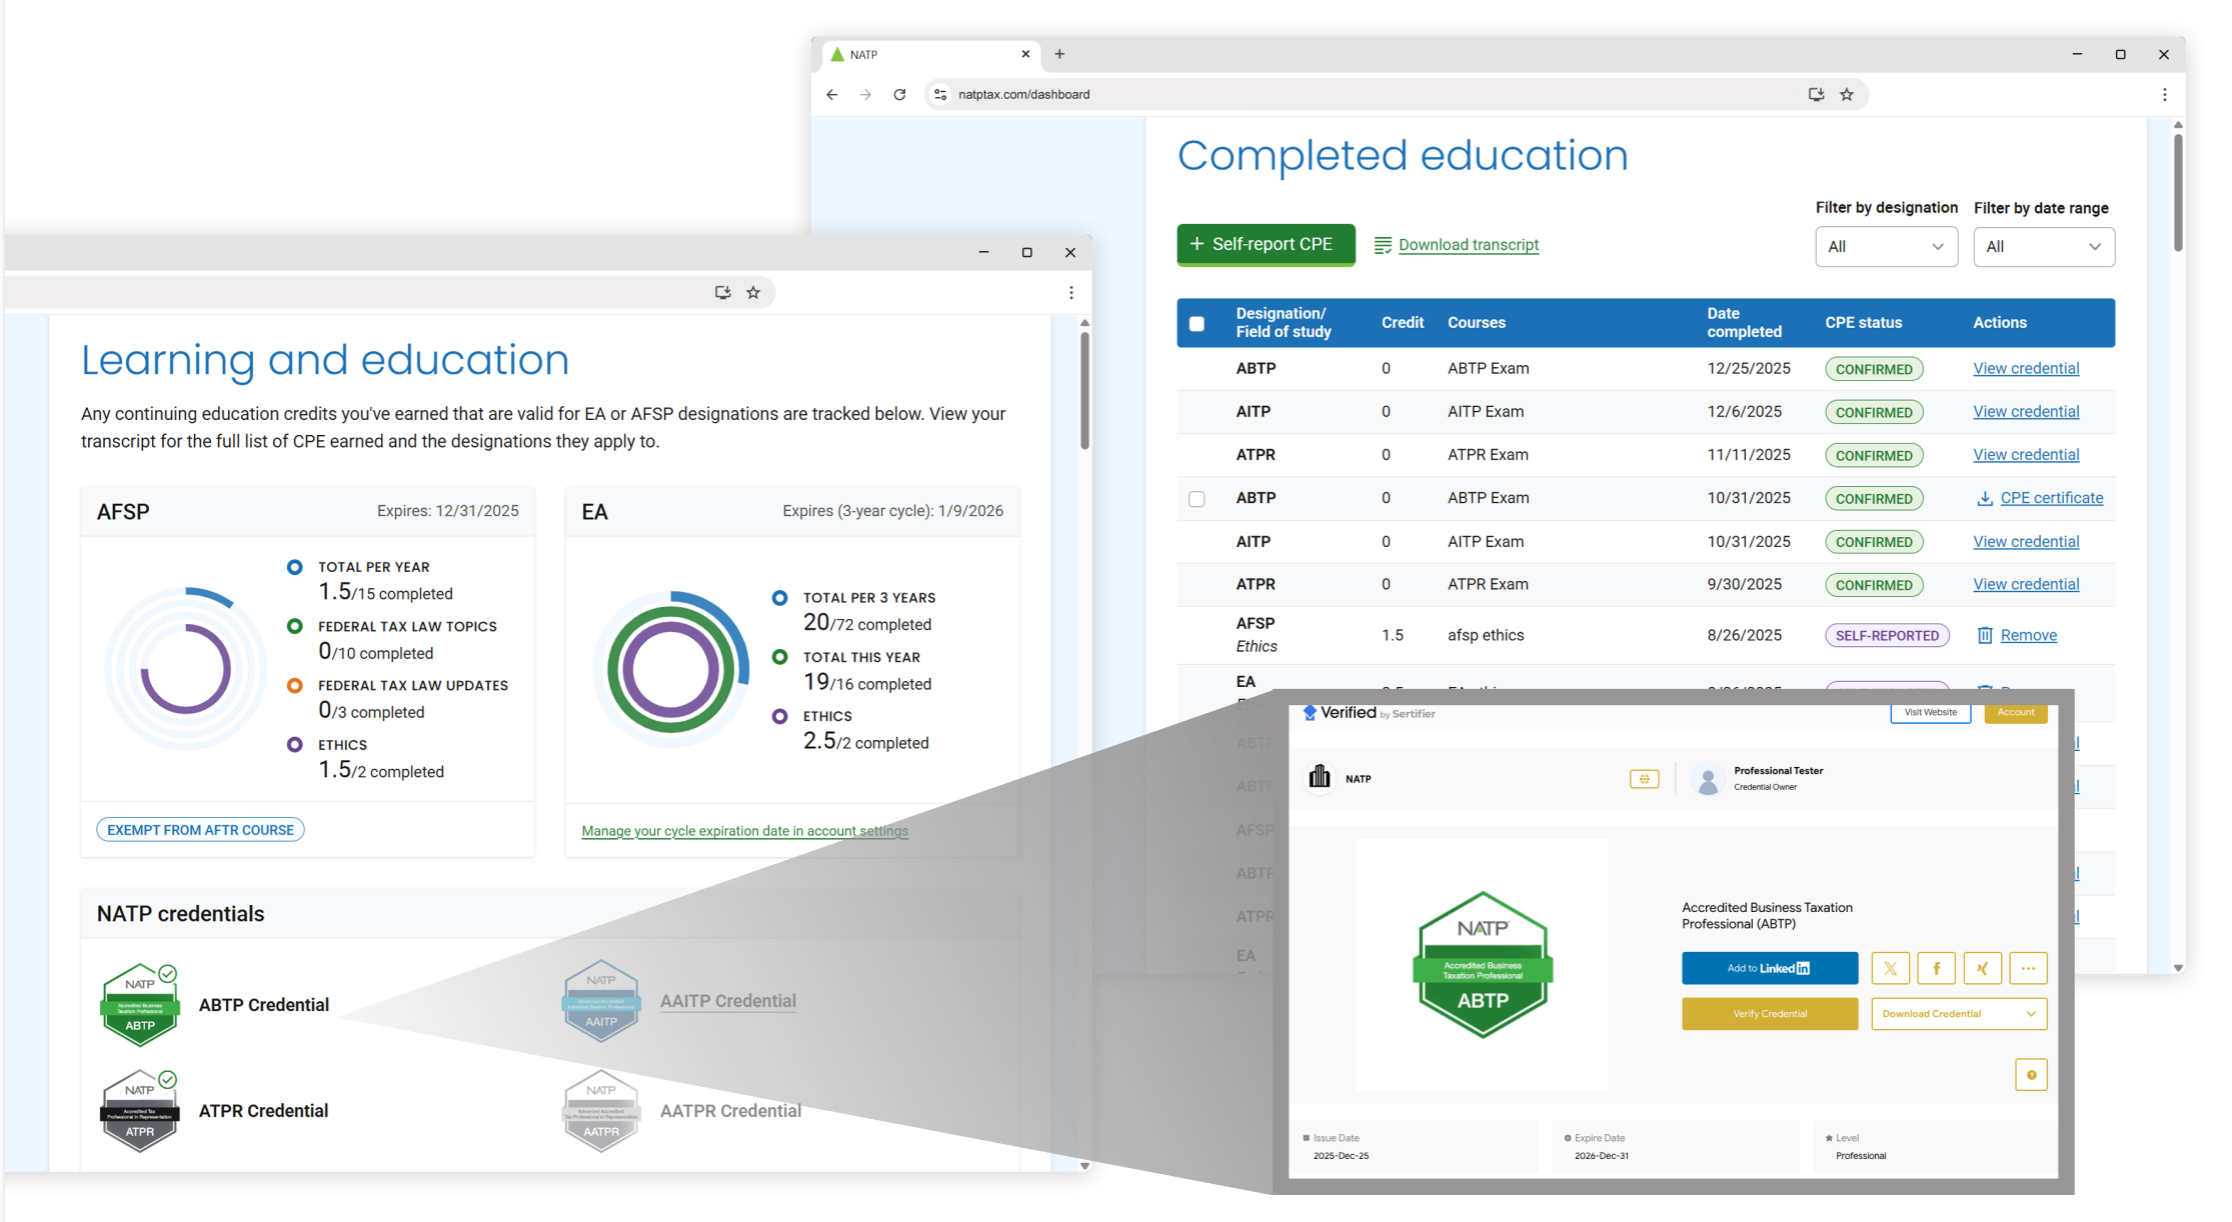Check the ABTP 10/31/2025 row checkbox

pos(1197,499)
